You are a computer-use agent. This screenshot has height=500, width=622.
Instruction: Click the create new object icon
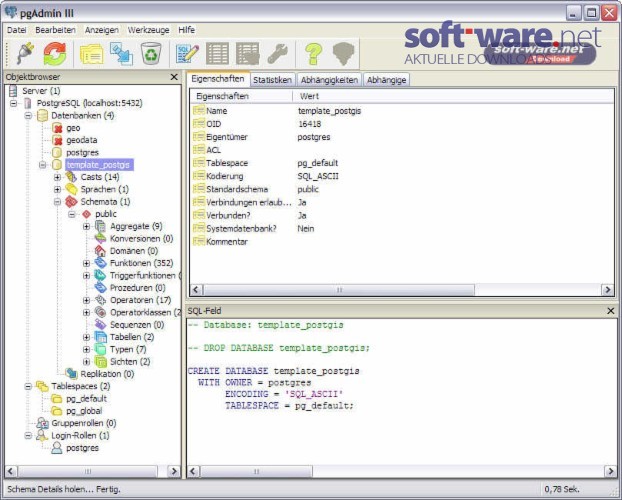click(x=121, y=53)
